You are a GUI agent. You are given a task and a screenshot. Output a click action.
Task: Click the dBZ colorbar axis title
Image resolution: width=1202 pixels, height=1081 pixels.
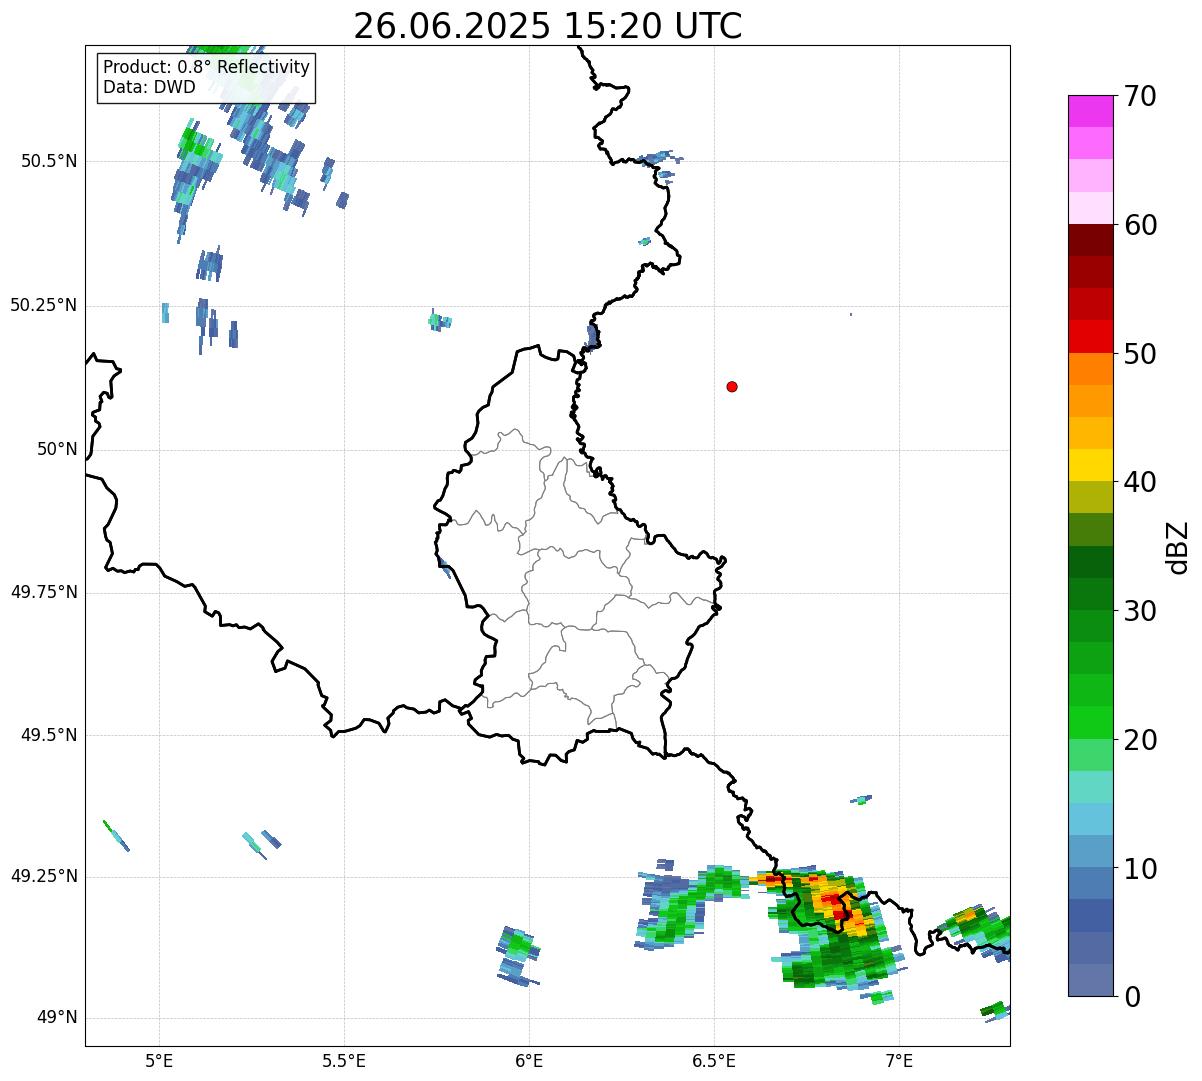tap(1178, 547)
